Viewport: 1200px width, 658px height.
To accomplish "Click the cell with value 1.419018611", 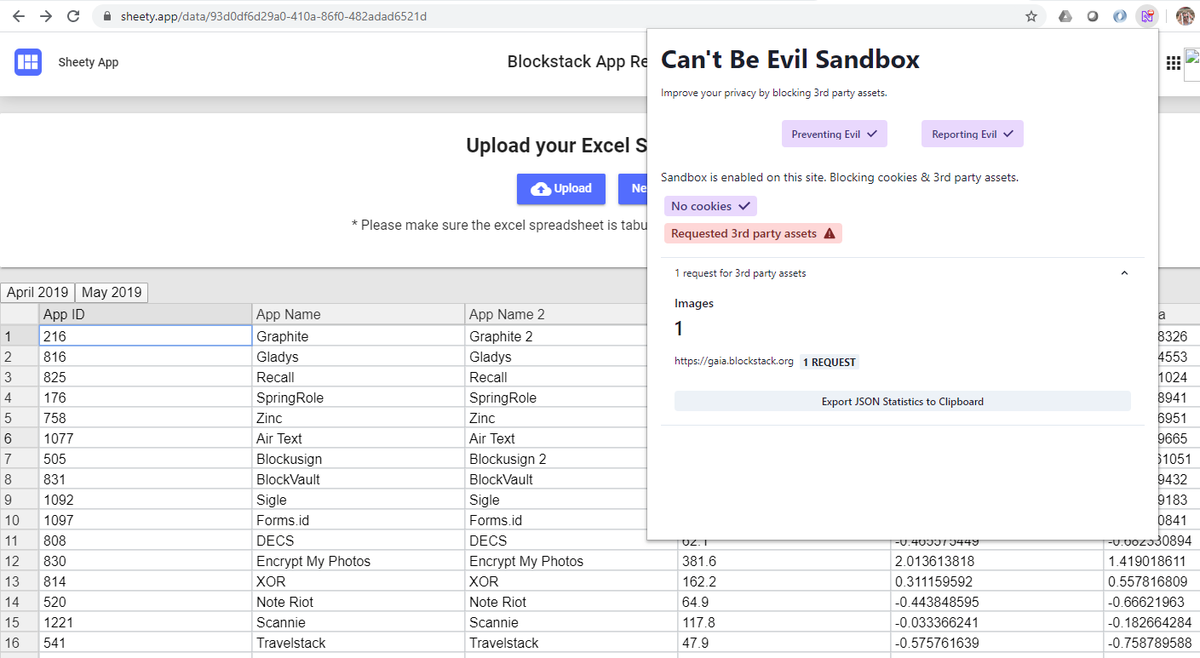I will click(x=1152, y=561).
